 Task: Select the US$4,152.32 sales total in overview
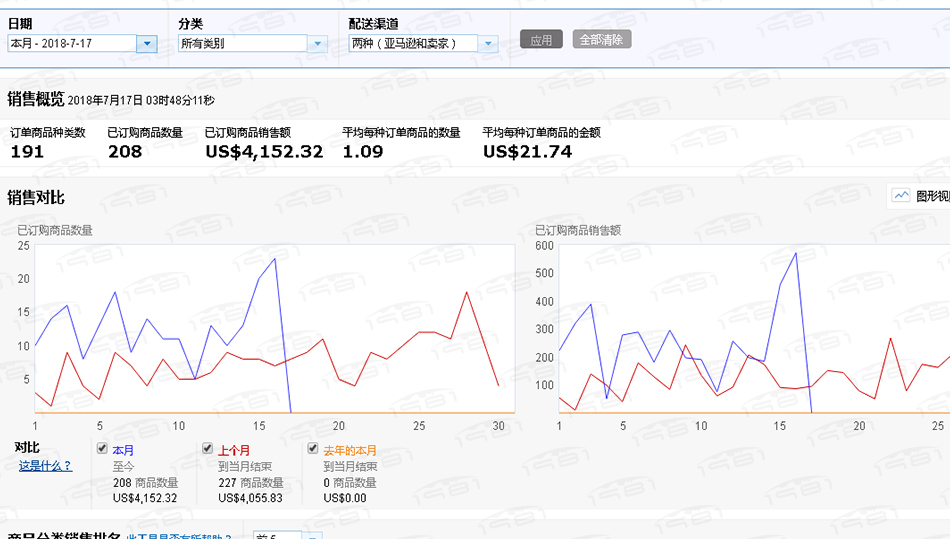(264, 152)
